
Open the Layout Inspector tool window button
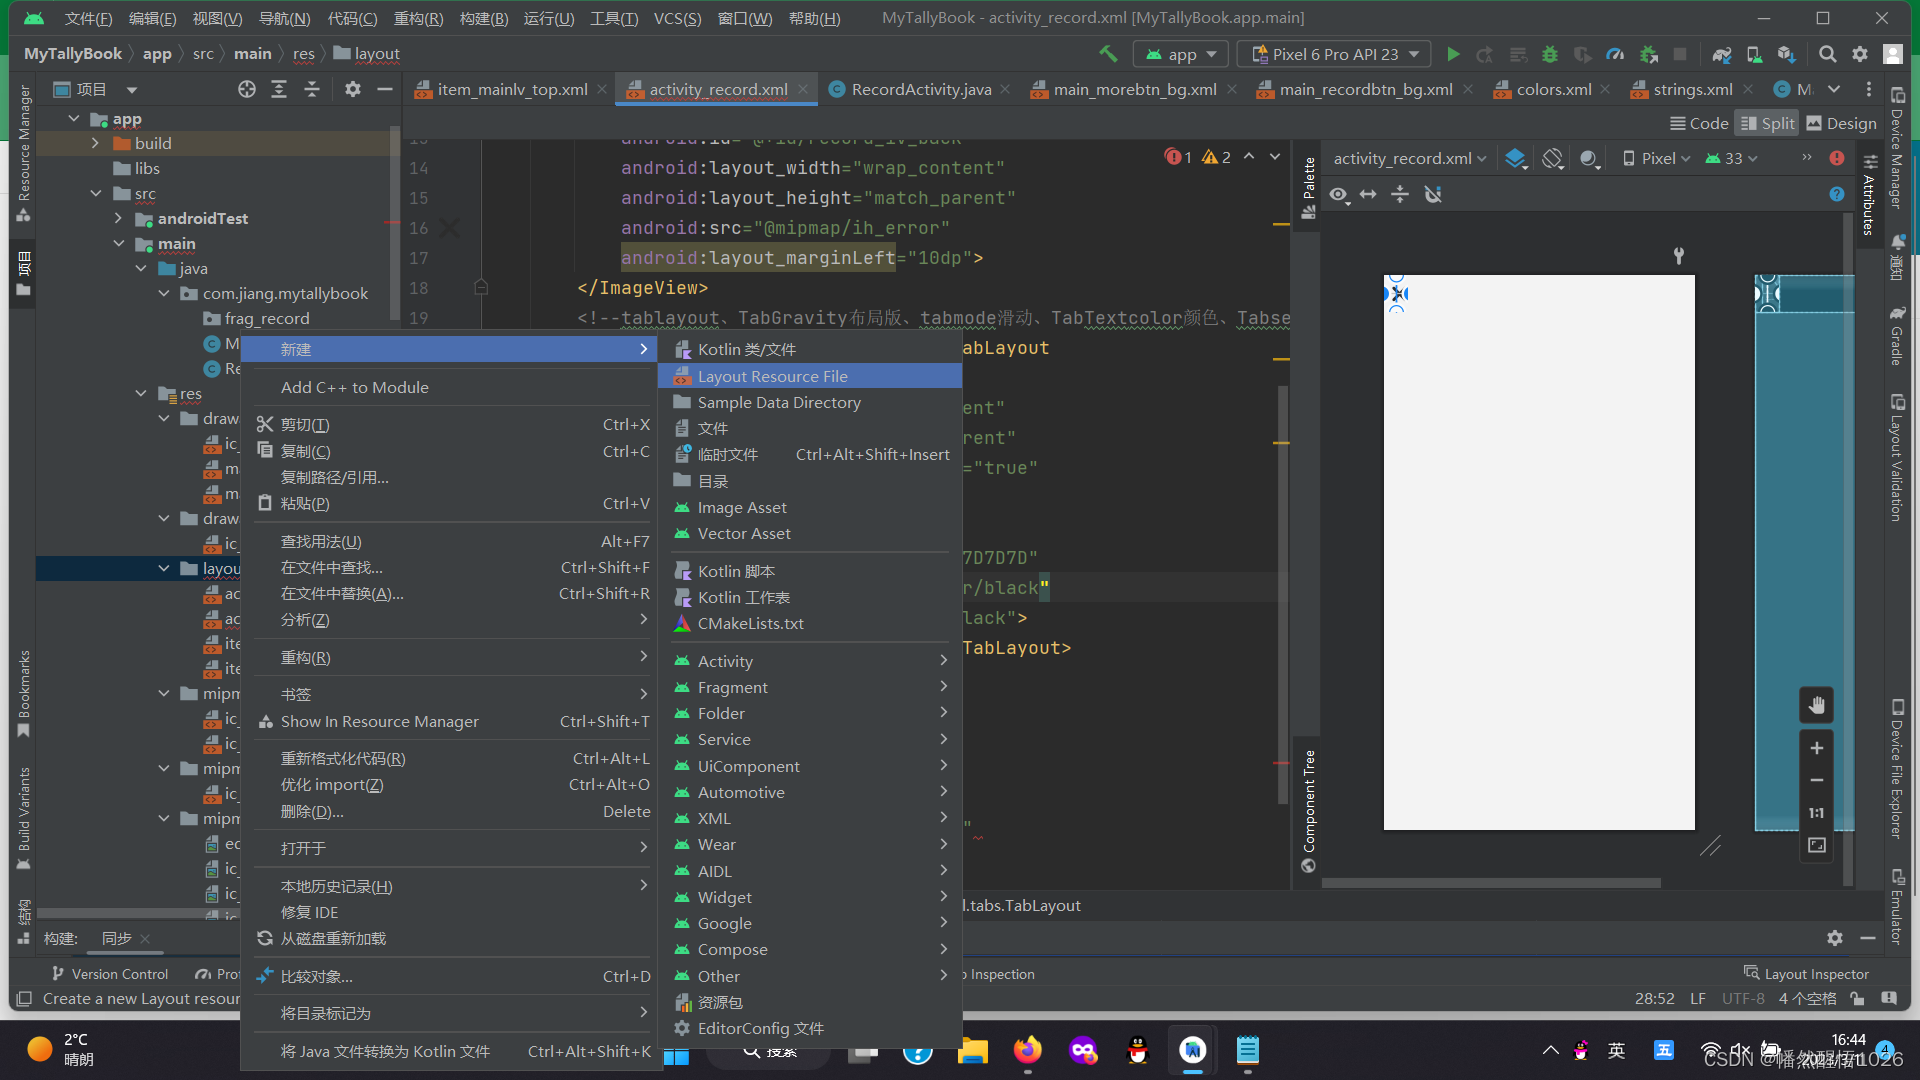click(x=1806, y=973)
